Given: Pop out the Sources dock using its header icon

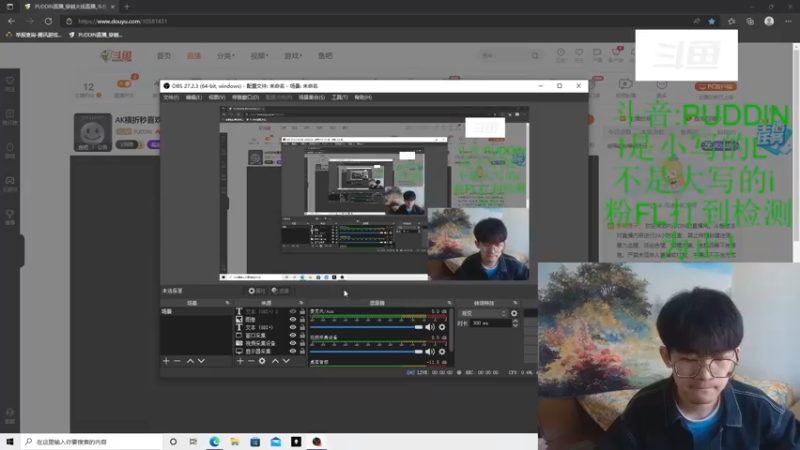Looking at the screenshot, I should (x=301, y=303).
